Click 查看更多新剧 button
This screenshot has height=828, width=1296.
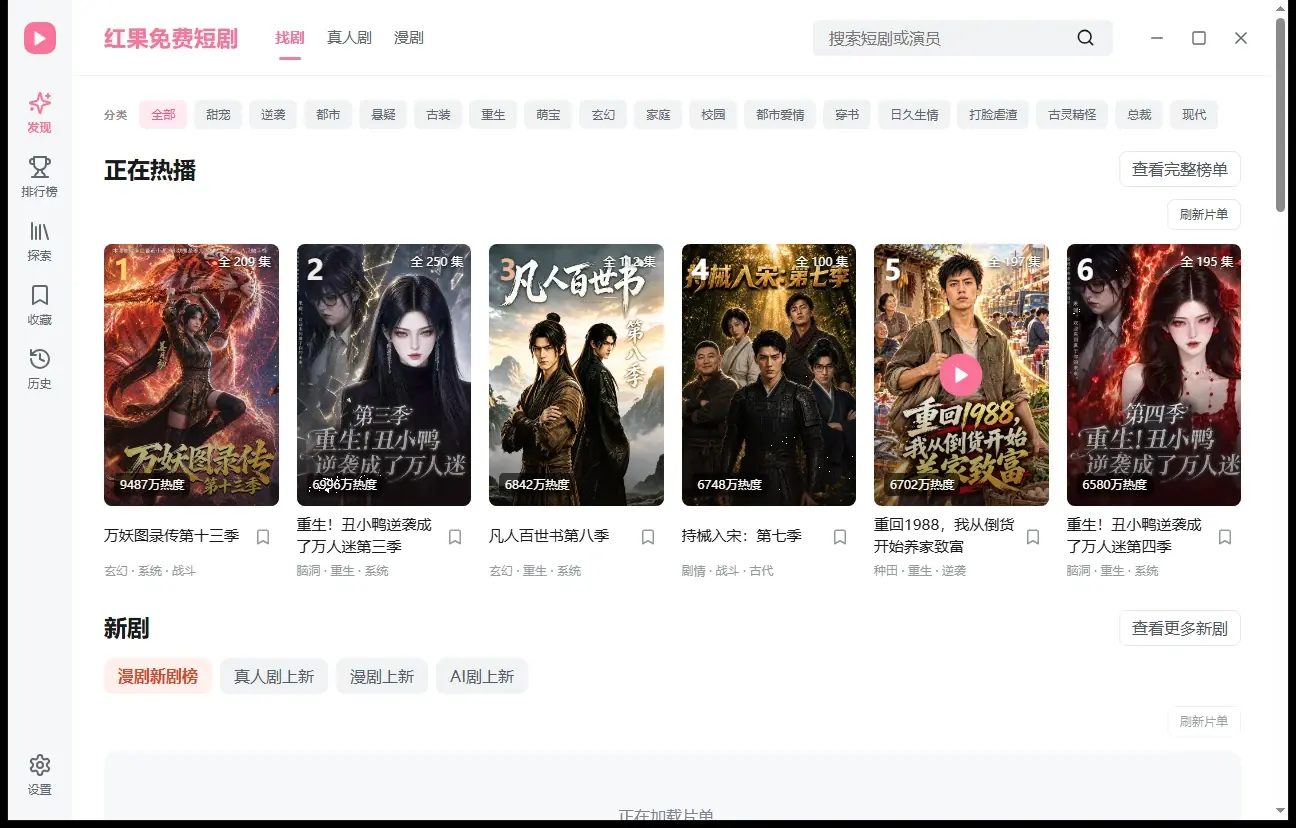pos(1180,629)
